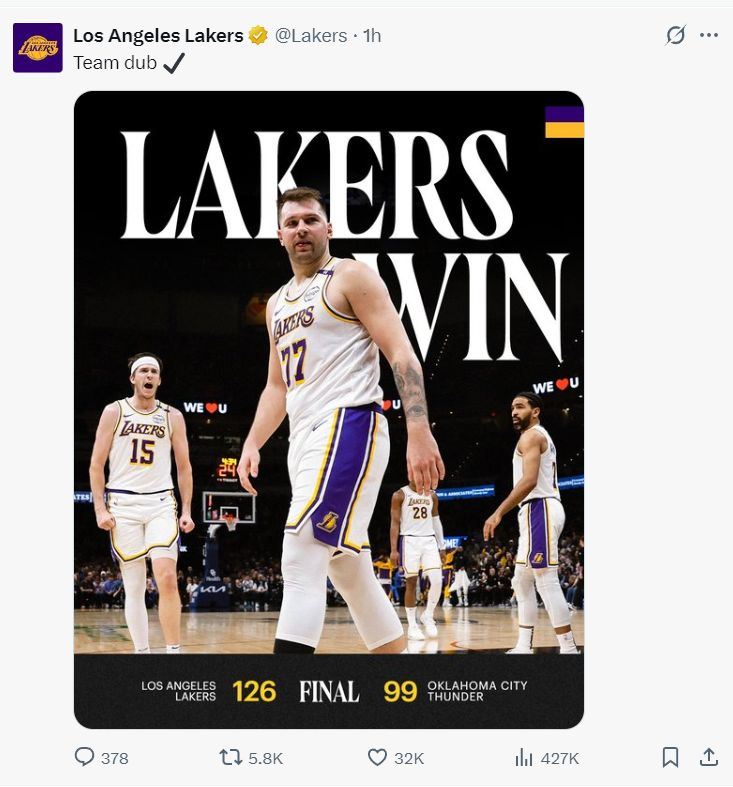Click the gold verified badge

tap(258, 36)
